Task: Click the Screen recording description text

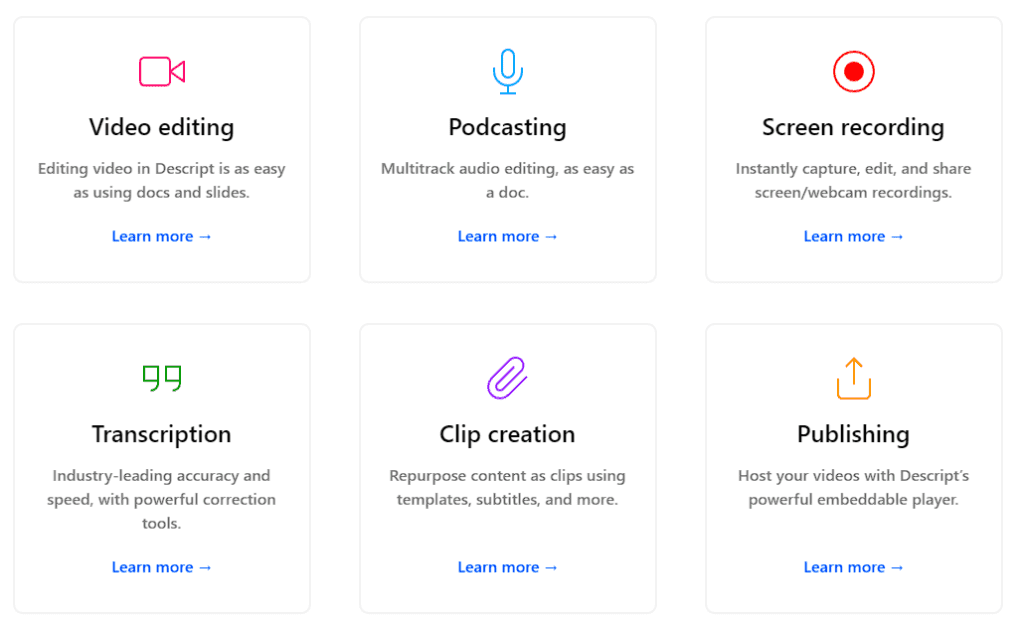Action: coord(853,180)
